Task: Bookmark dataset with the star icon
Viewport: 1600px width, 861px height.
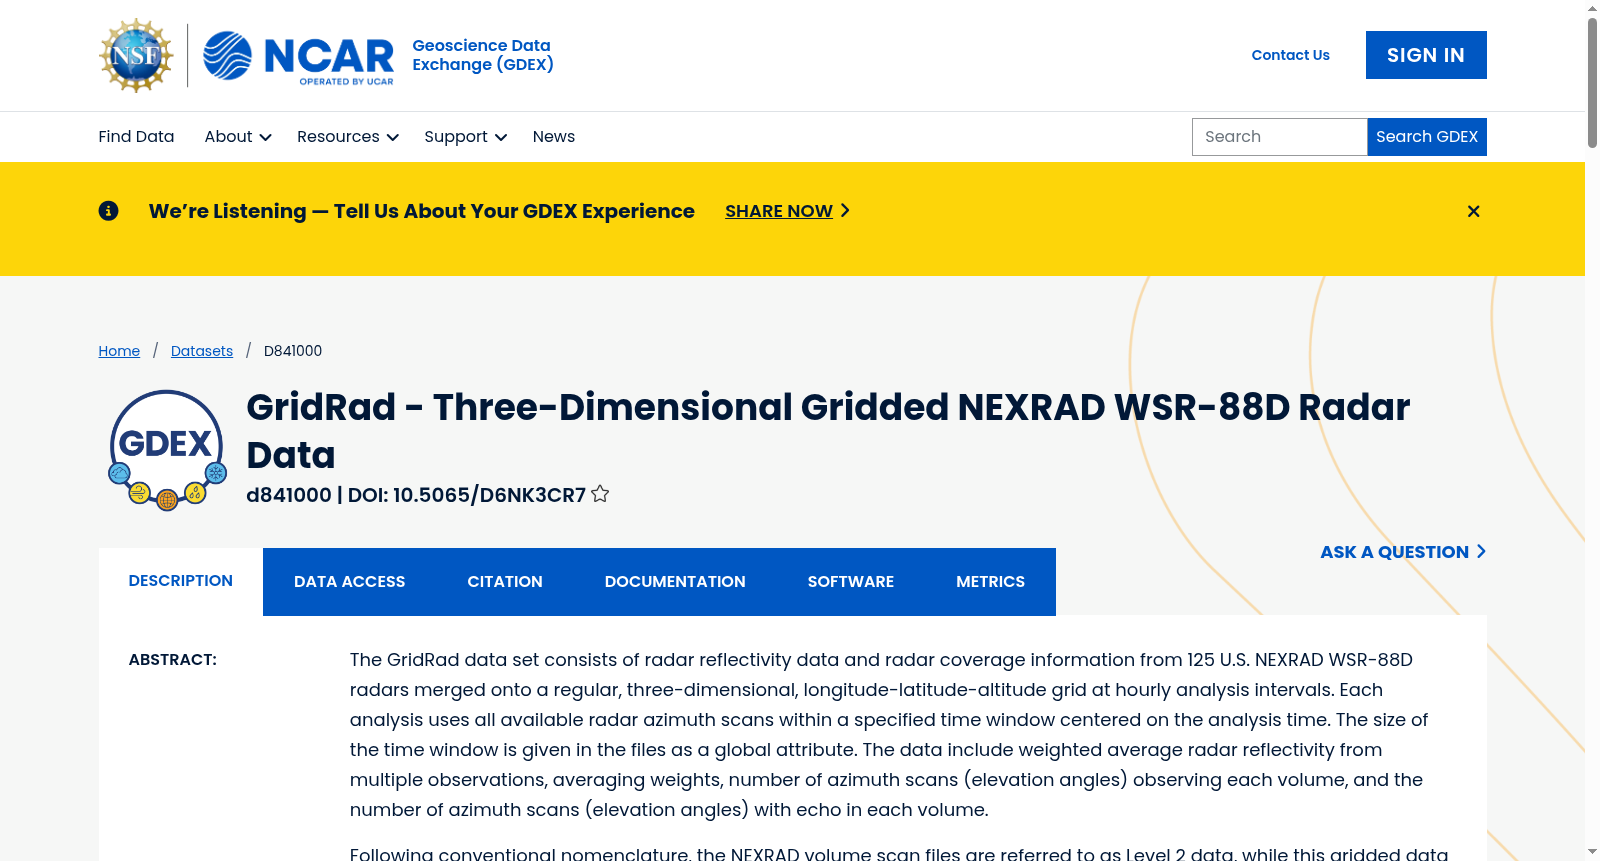Action: pos(600,494)
